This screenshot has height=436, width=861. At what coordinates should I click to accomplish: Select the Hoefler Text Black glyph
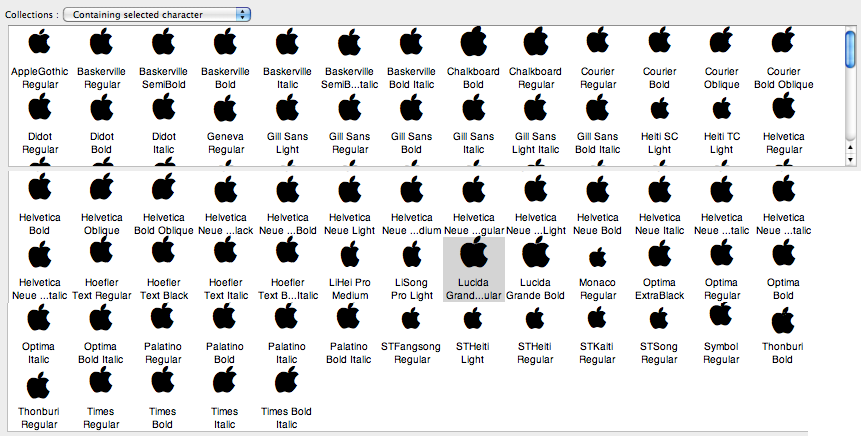[x=163, y=250]
